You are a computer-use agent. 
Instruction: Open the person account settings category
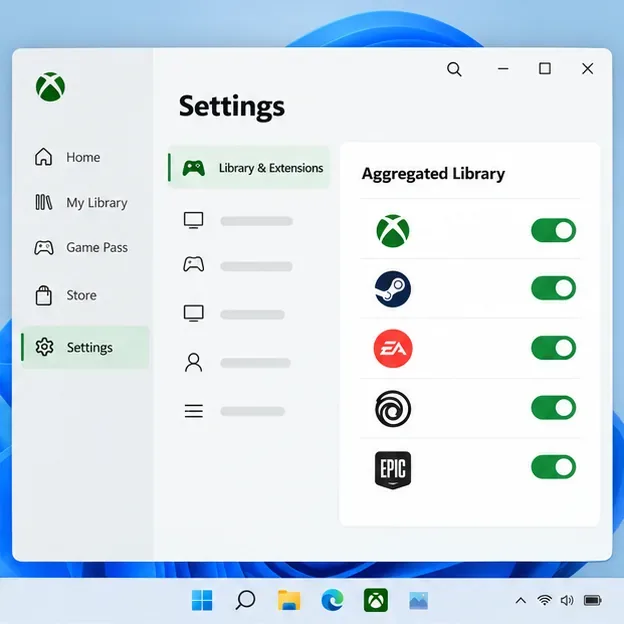[236, 363]
